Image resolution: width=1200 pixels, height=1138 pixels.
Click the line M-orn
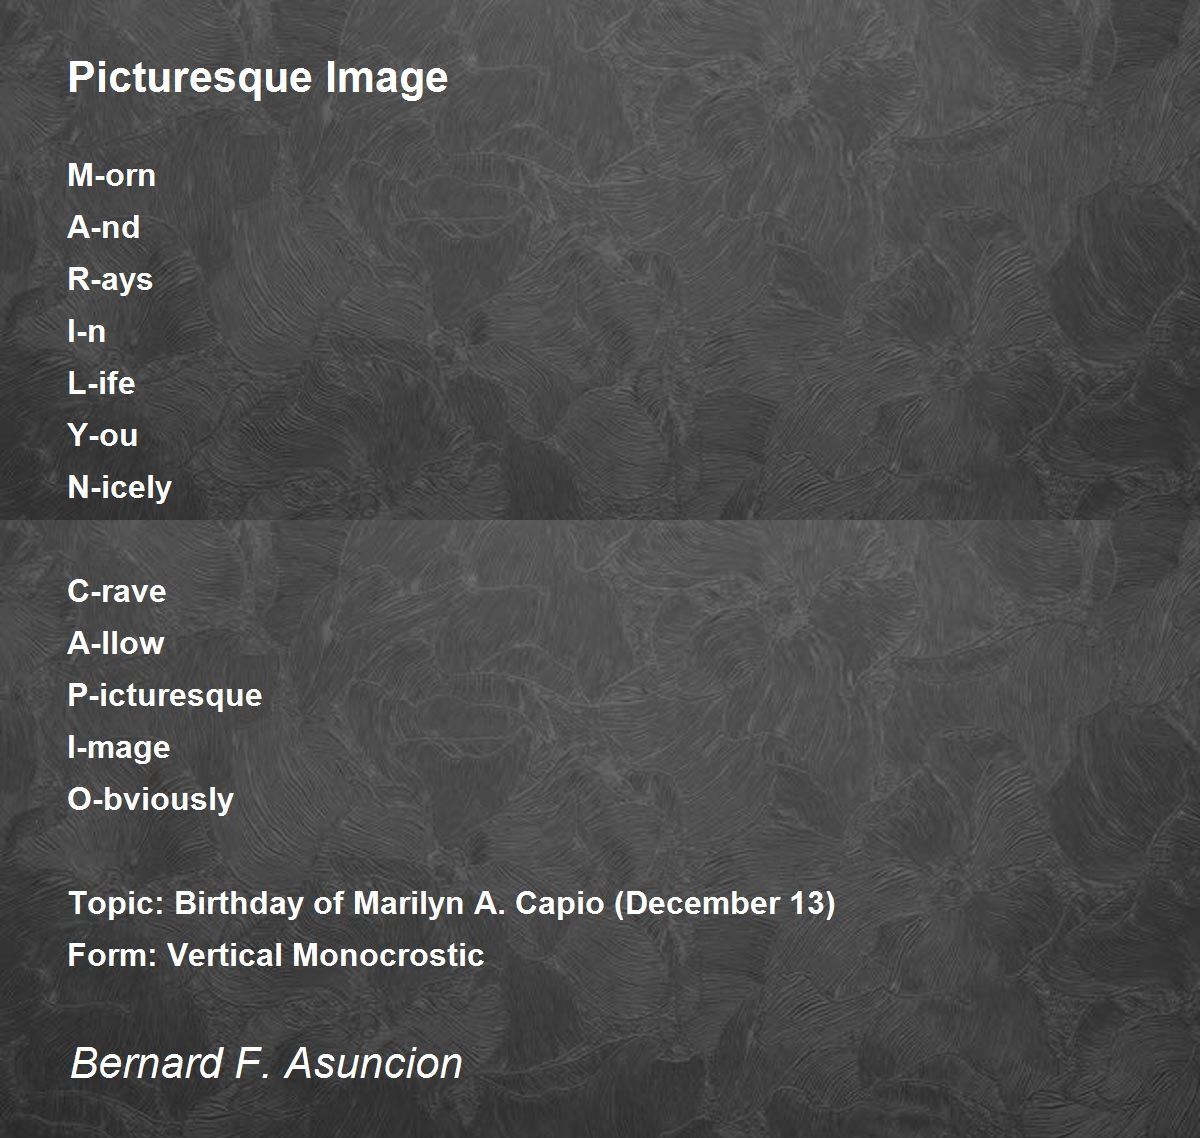pyautogui.click(x=111, y=176)
